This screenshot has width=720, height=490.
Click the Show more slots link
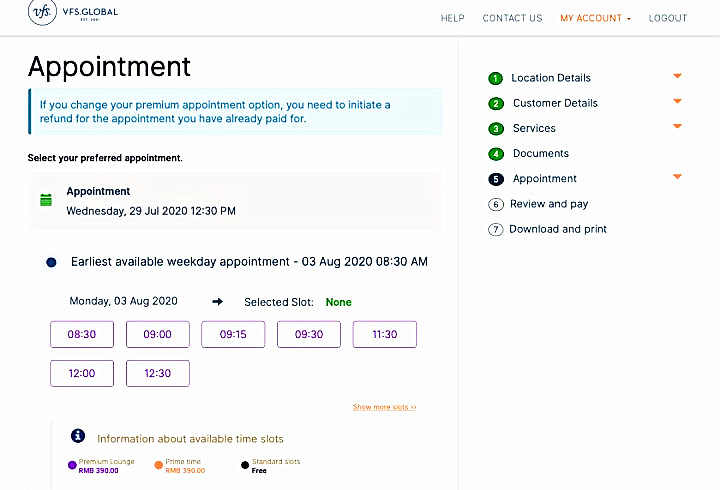pos(384,407)
